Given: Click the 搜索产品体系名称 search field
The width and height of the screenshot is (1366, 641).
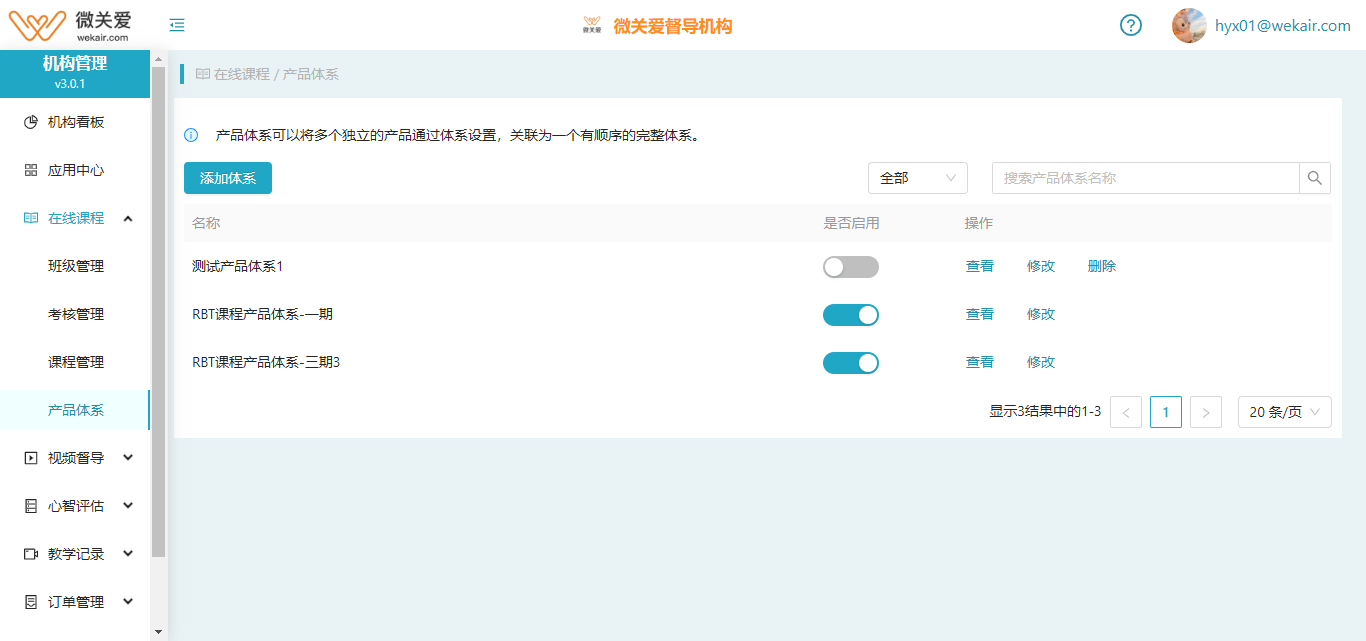Looking at the screenshot, I should pos(1145,178).
